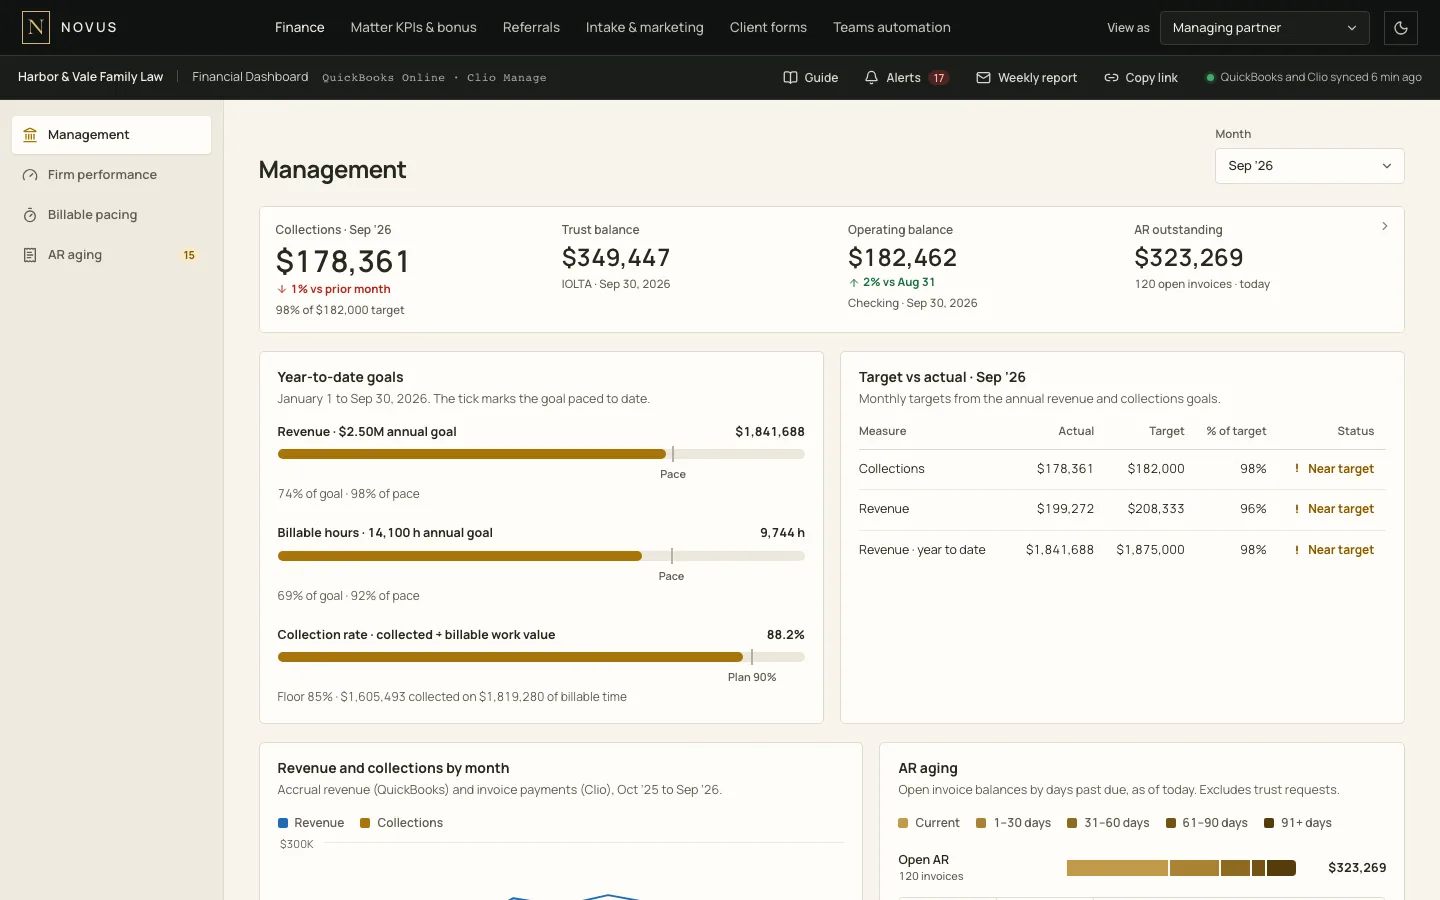Select the Client forms tab

[x=768, y=27]
